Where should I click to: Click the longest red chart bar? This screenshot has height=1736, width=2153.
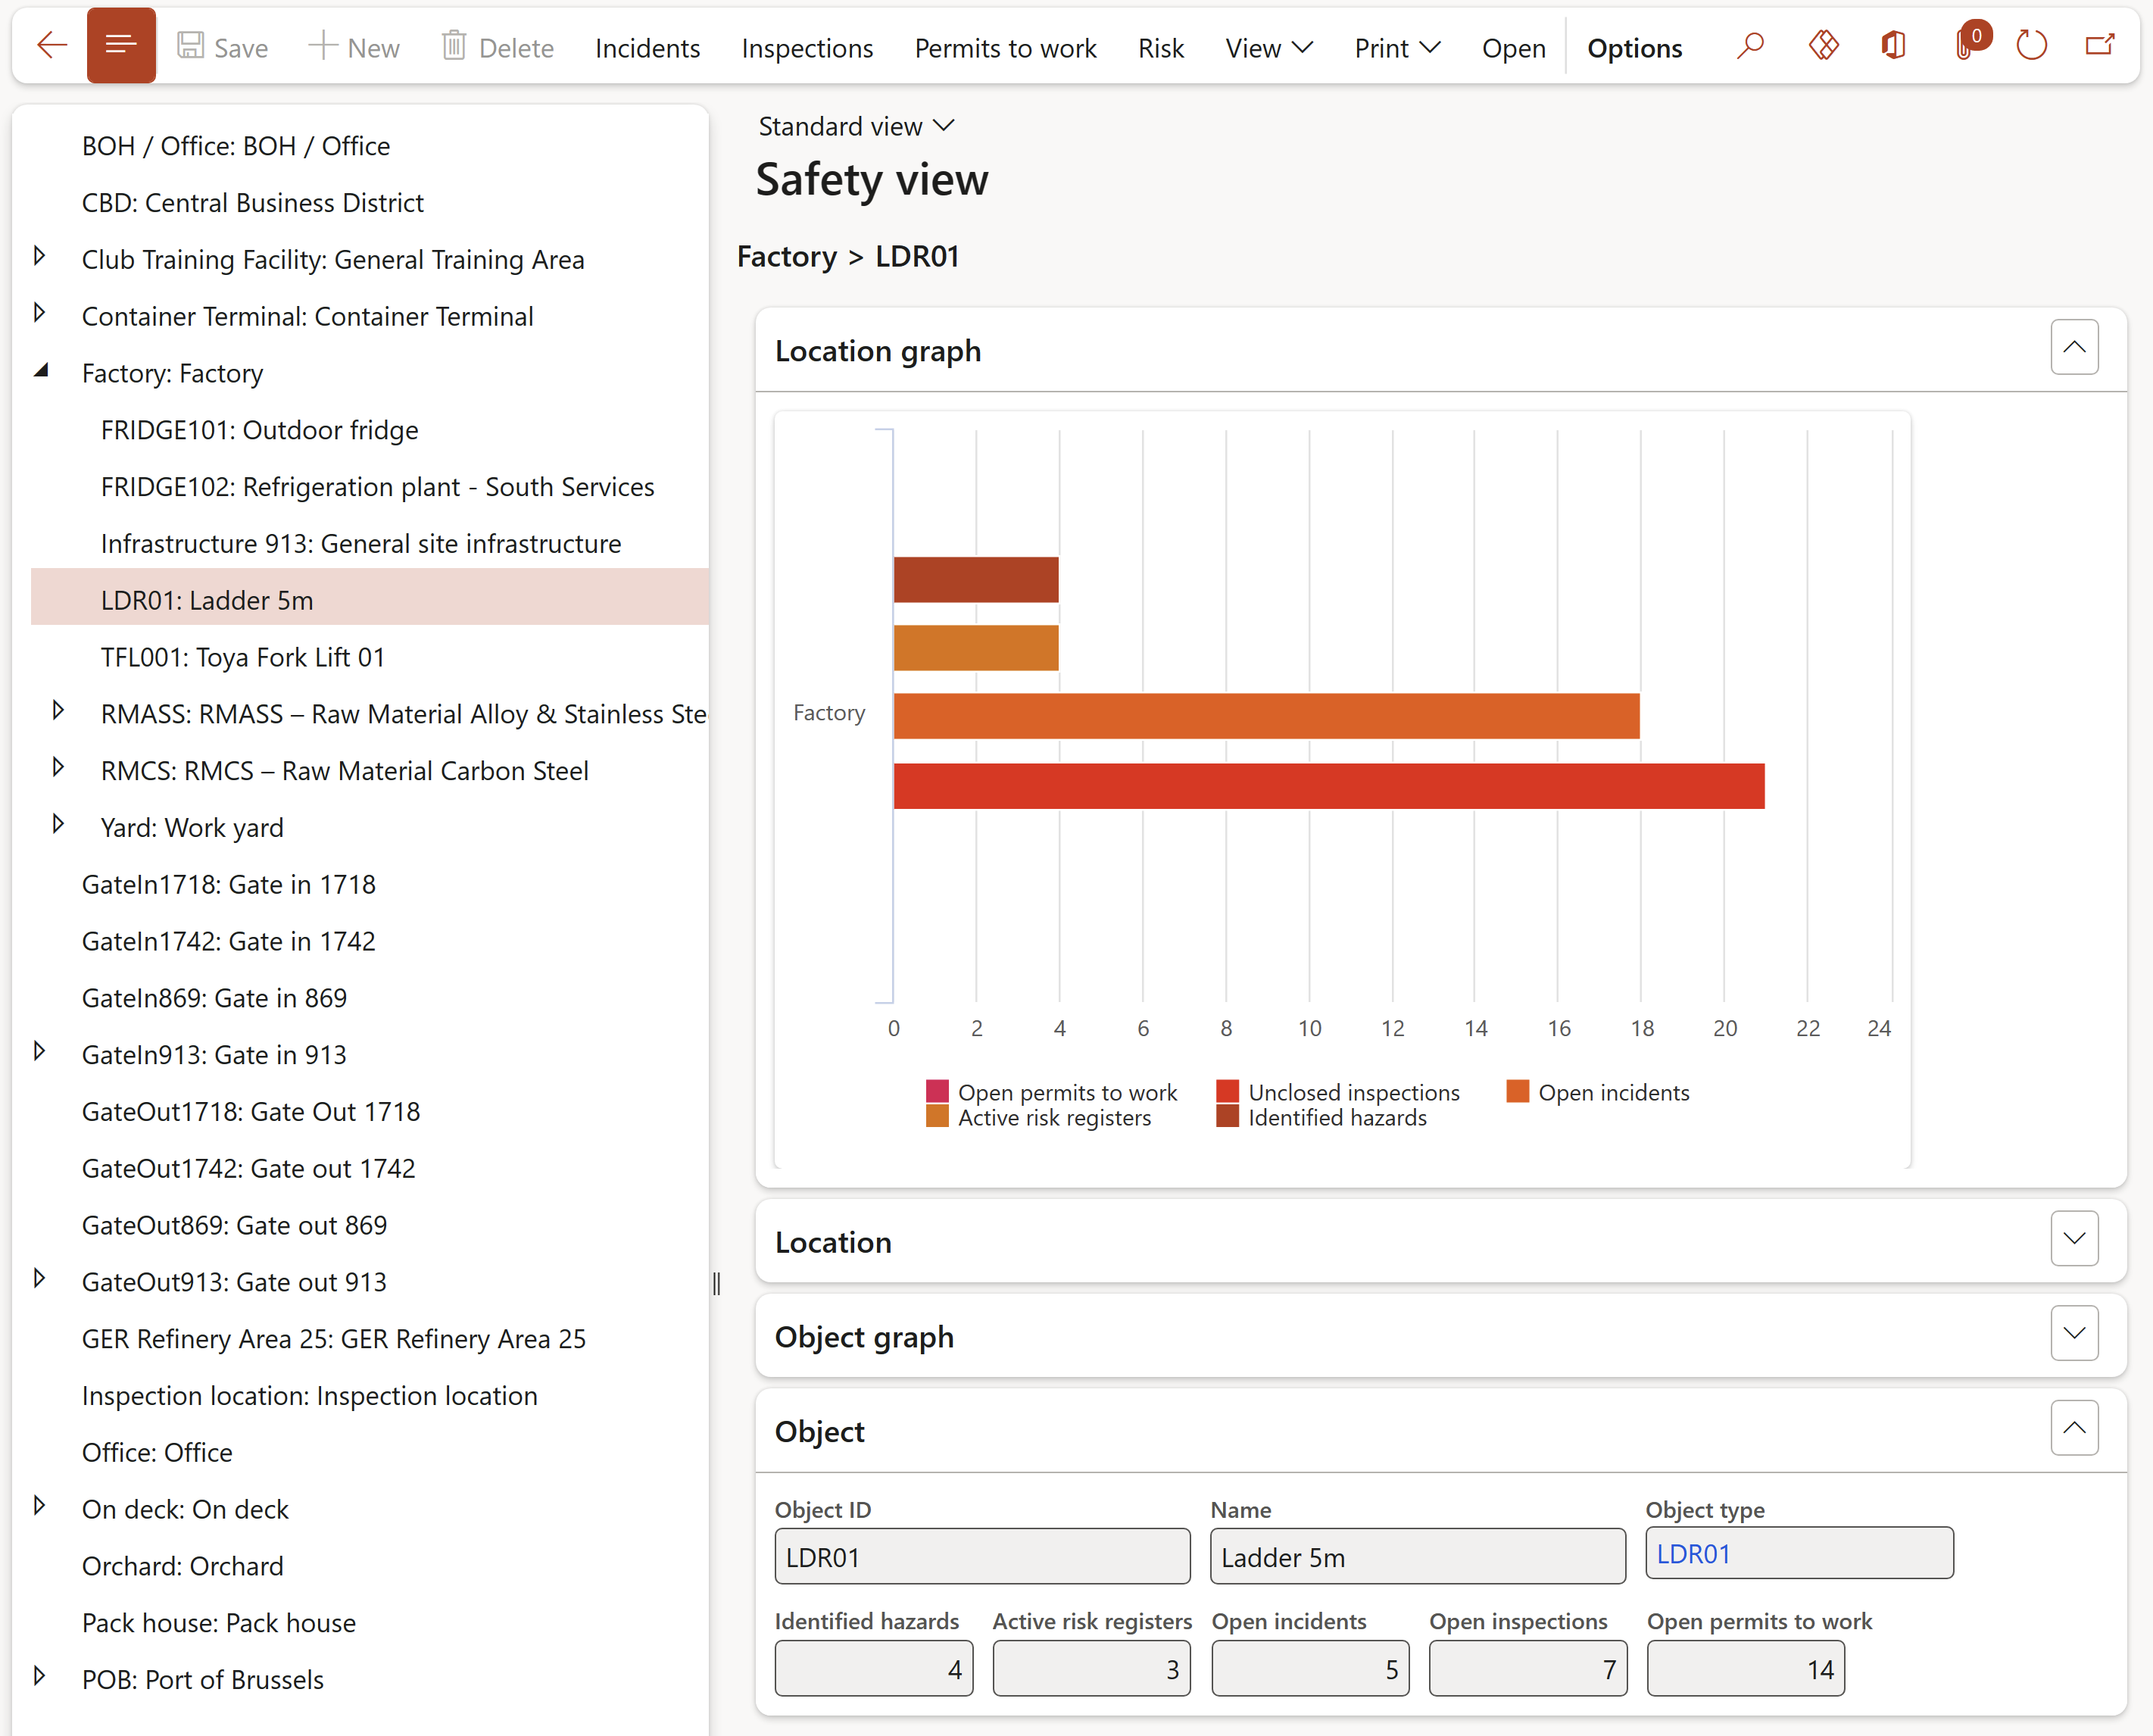coord(1328,786)
